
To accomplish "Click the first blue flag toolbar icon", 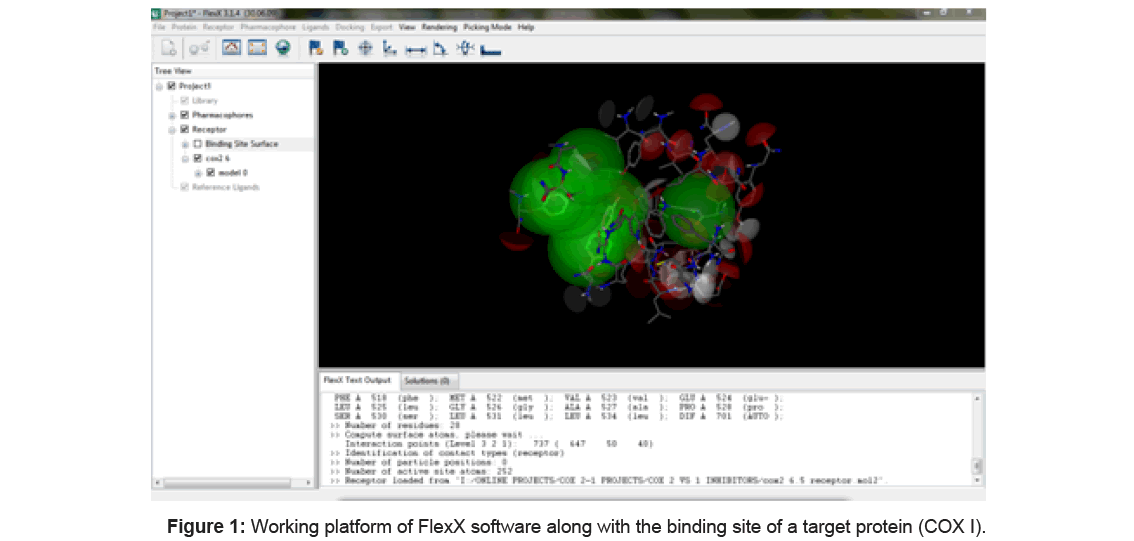I will click(316, 48).
